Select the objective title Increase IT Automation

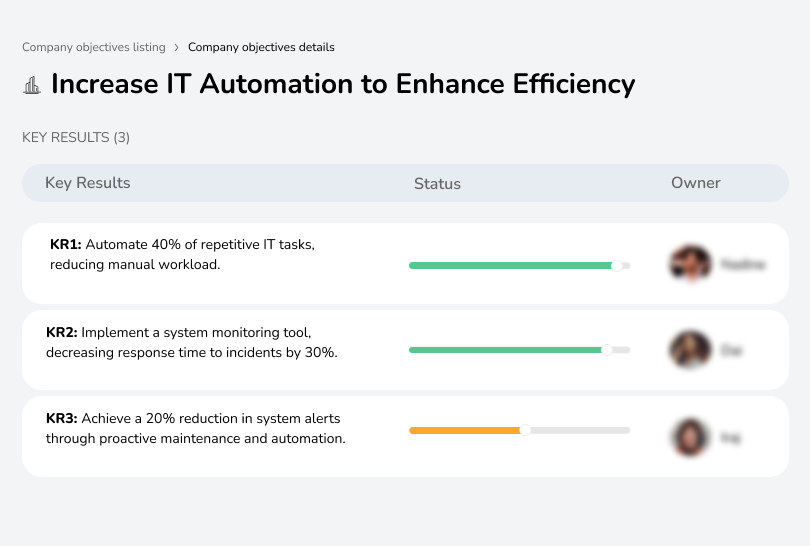pyautogui.click(x=343, y=84)
